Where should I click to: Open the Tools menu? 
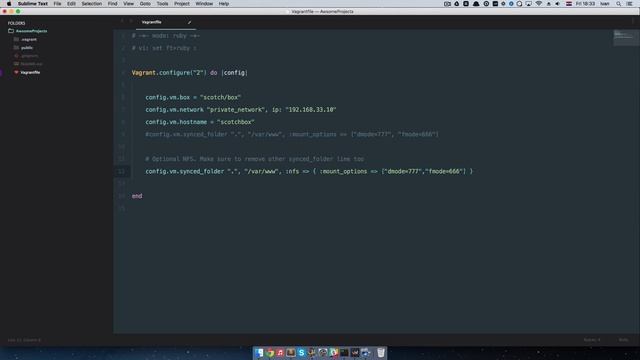pos(162,4)
